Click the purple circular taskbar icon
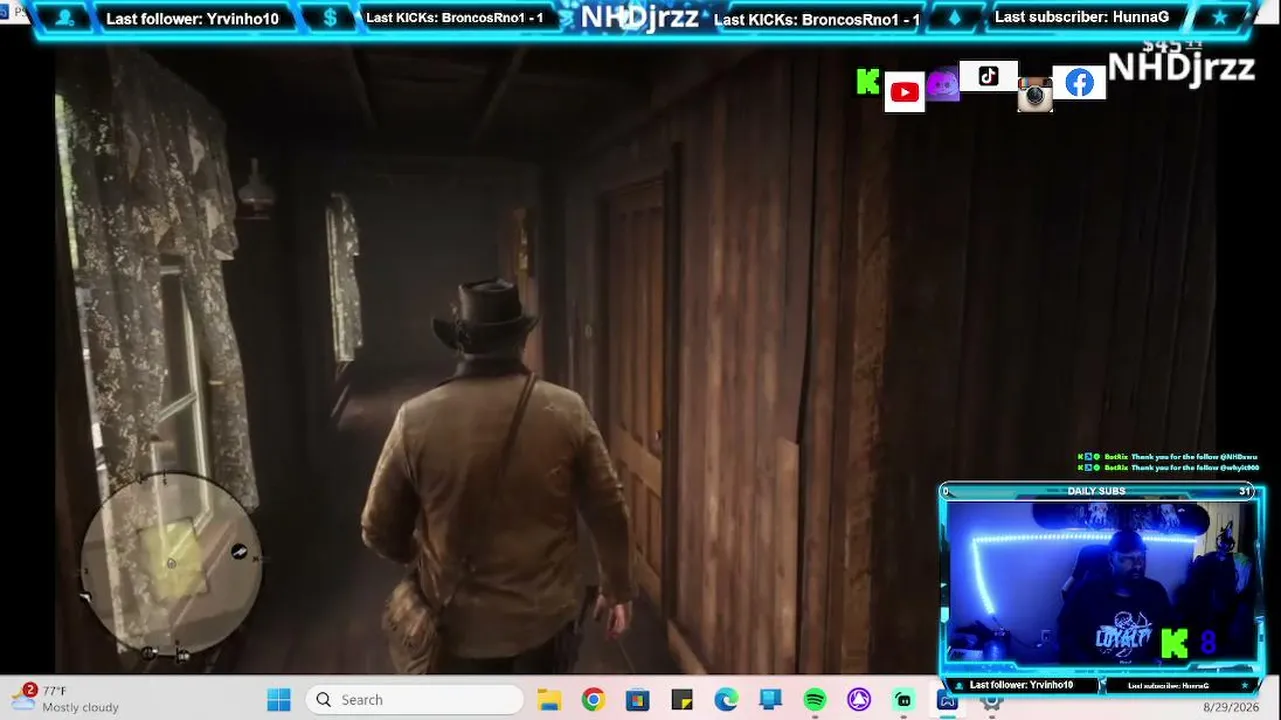This screenshot has height=720, width=1281. [859, 700]
